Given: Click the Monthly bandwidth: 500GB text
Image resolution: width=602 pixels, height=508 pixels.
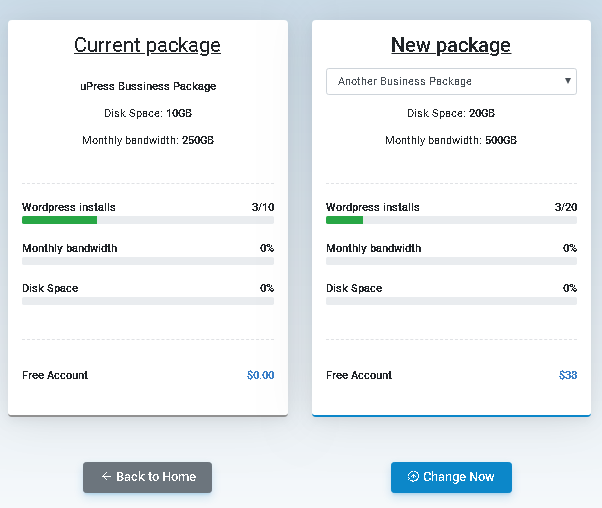Looking at the screenshot, I should 451,140.
